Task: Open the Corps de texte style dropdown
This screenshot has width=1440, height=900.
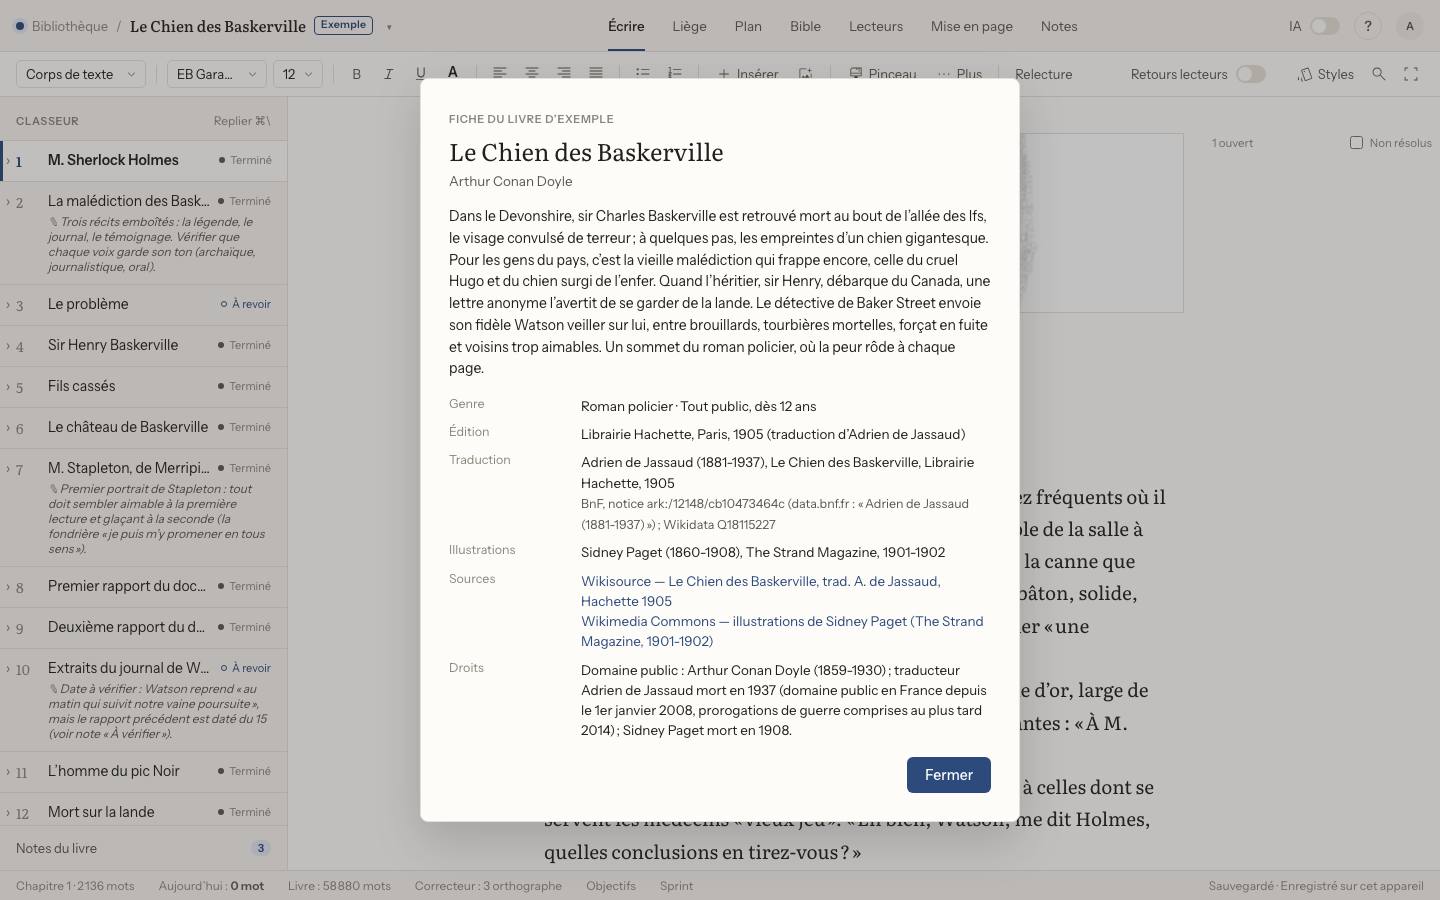Action: point(81,74)
